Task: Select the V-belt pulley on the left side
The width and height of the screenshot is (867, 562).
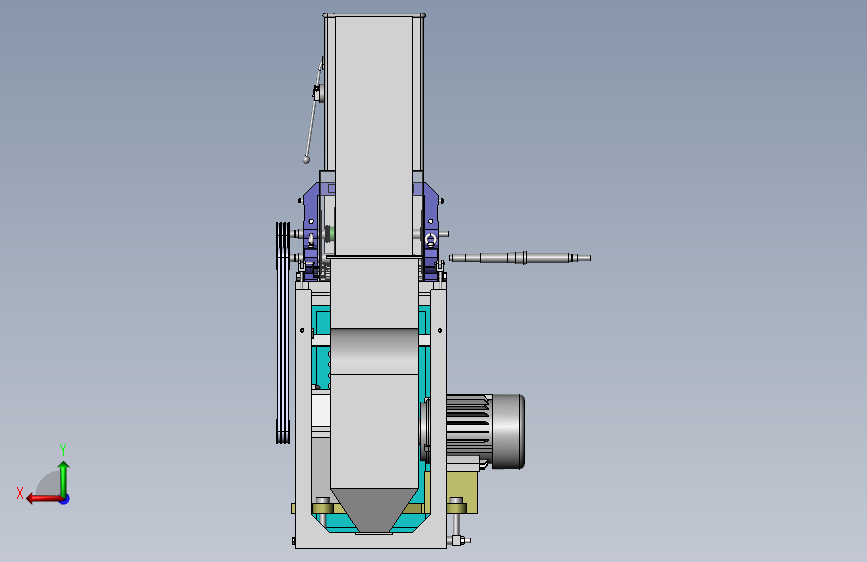Action: coord(283,332)
